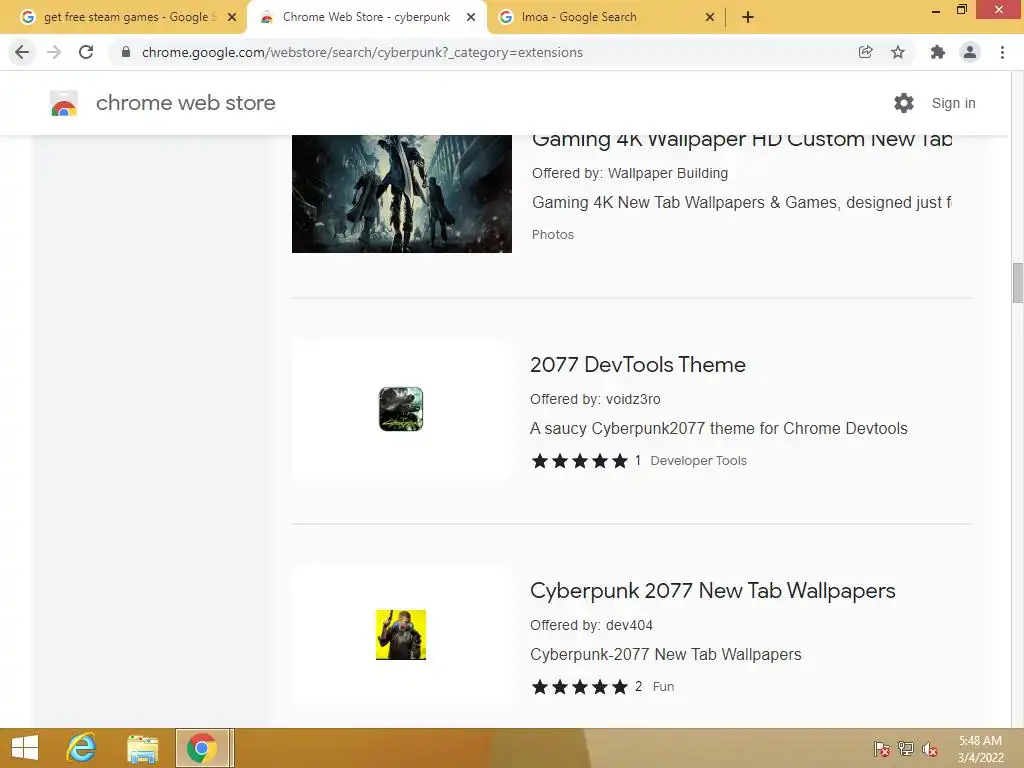This screenshot has width=1024, height=768.
Task: Go back with the browser back arrow
Action: [22, 52]
